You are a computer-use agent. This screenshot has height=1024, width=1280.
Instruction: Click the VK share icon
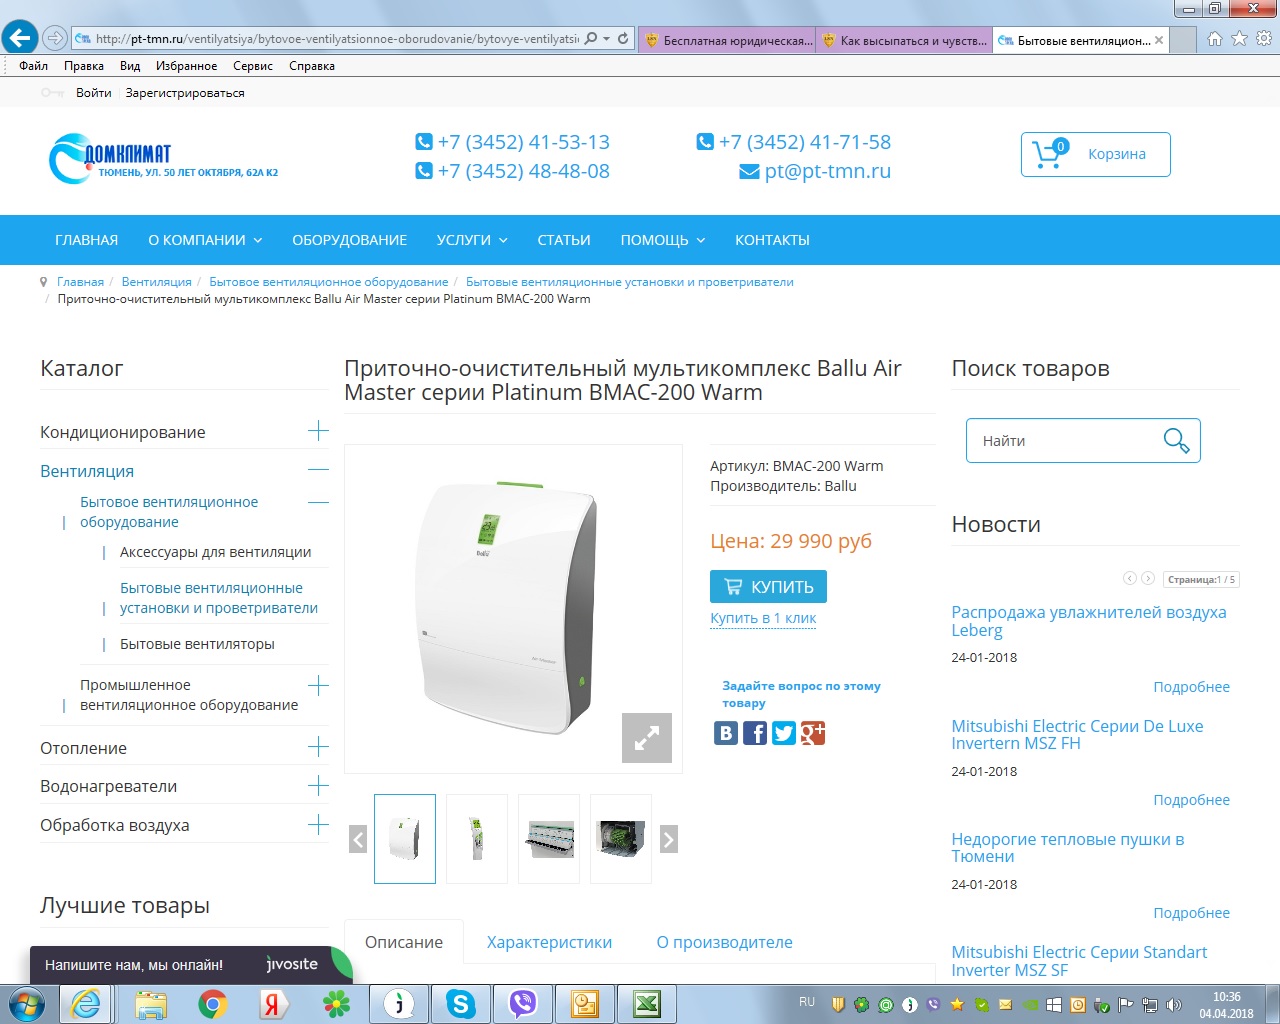[726, 733]
